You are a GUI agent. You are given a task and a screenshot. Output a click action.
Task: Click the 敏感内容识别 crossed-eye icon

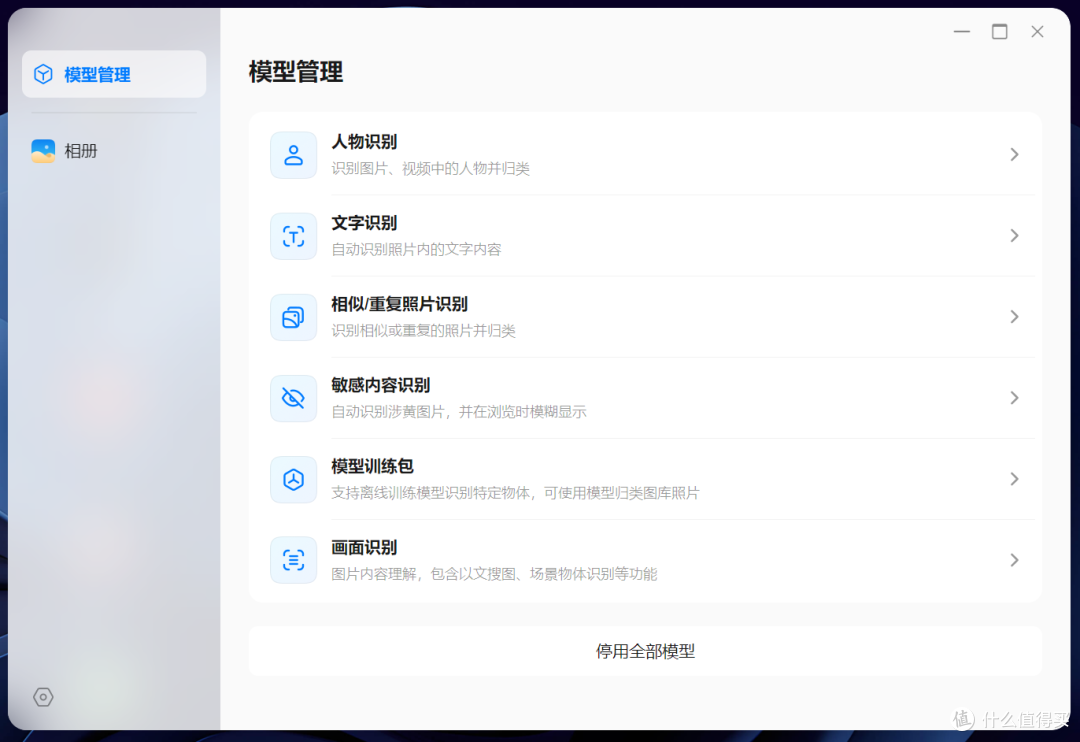tap(293, 398)
